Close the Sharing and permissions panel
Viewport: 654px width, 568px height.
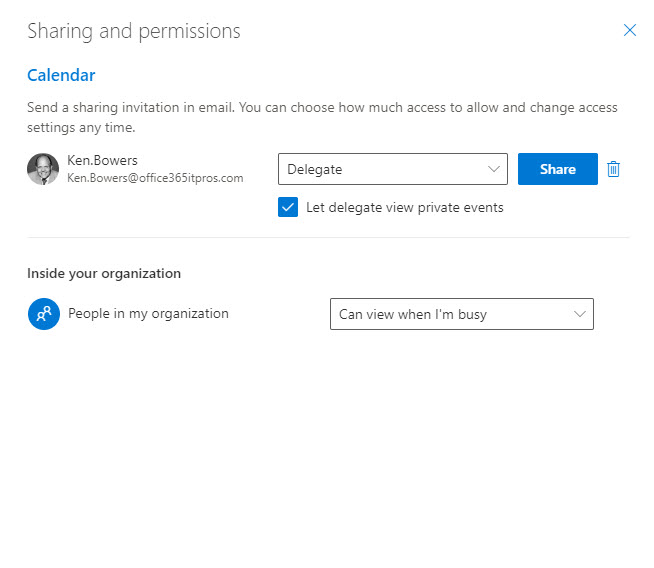click(x=629, y=30)
